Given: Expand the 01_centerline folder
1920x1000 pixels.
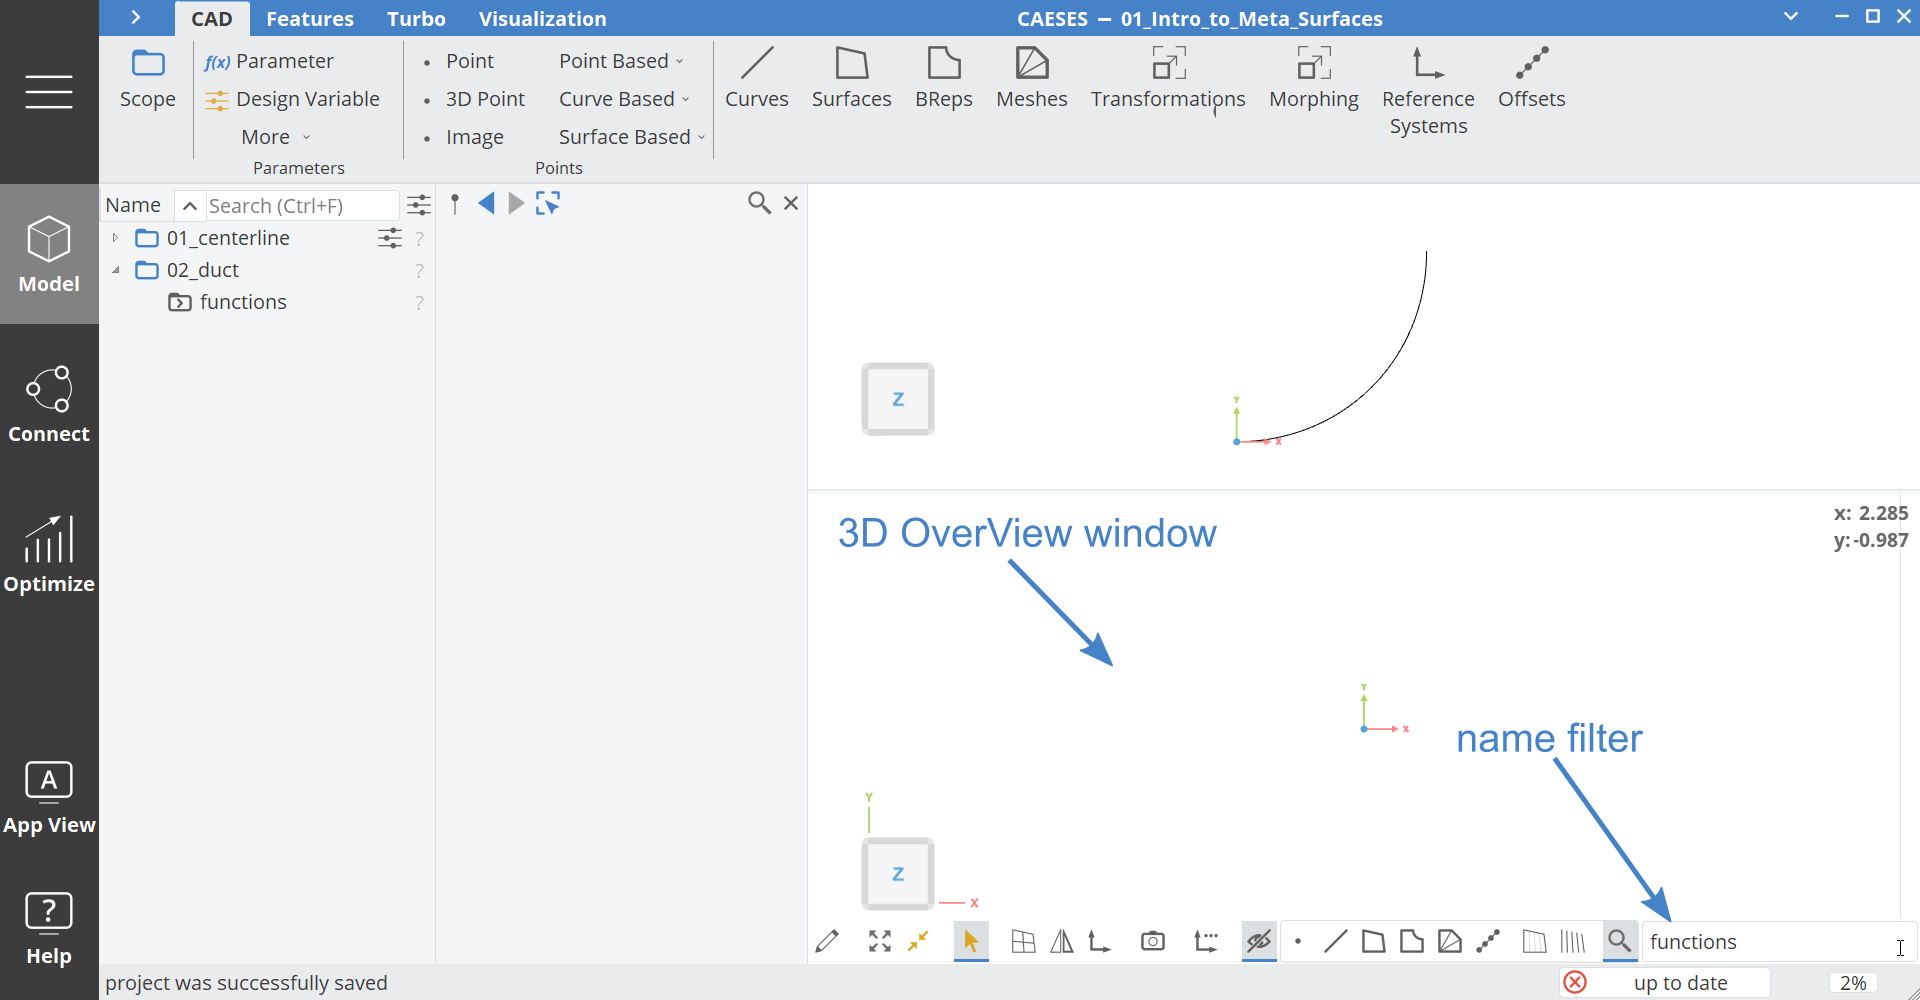Looking at the screenshot, I should 116,238.
